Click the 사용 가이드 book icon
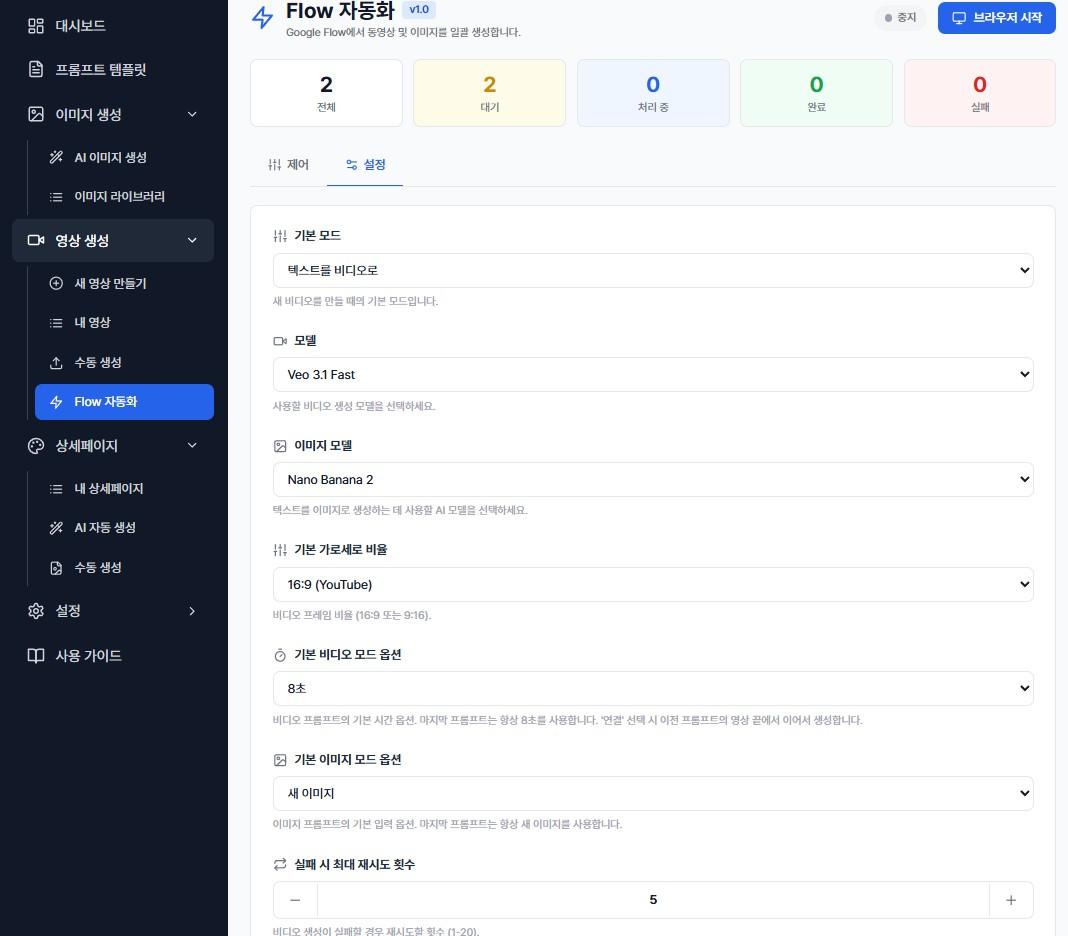 tap(35, 655)
